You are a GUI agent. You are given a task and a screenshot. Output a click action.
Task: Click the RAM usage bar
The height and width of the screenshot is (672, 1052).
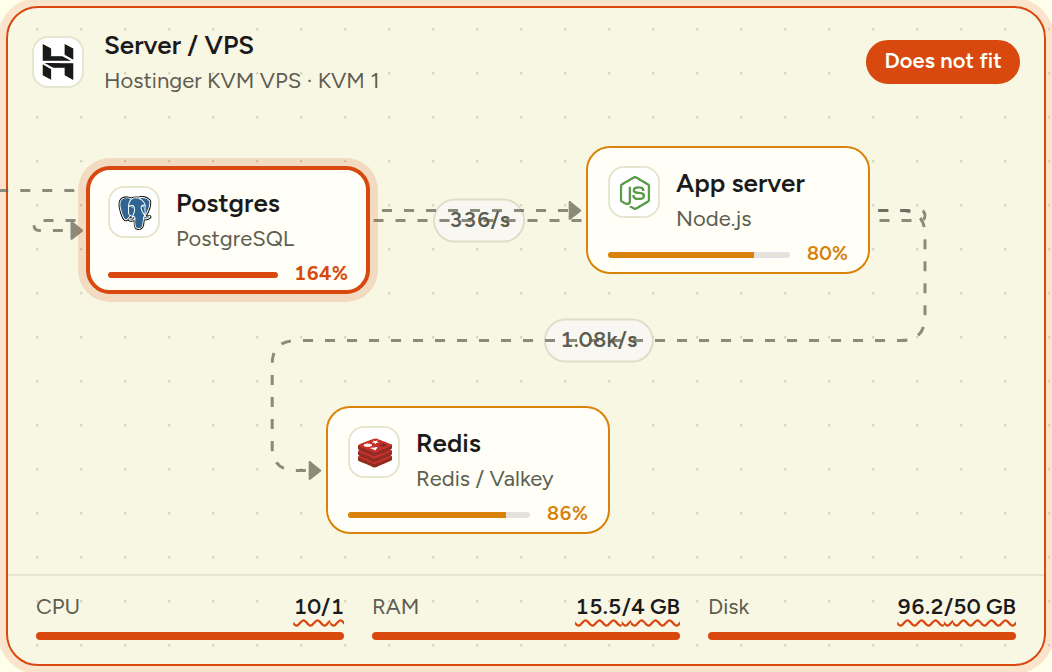point(526,636)
